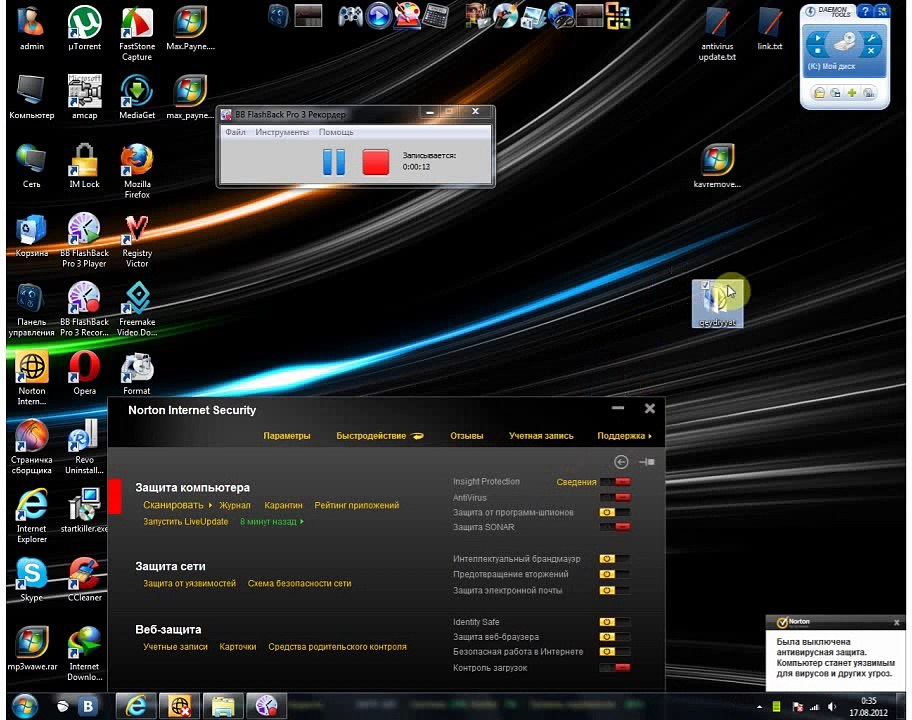Viewport: 912px width, 720px height.
Task: Click the Paint palette icon in top dock
Action: pos(408,16)
